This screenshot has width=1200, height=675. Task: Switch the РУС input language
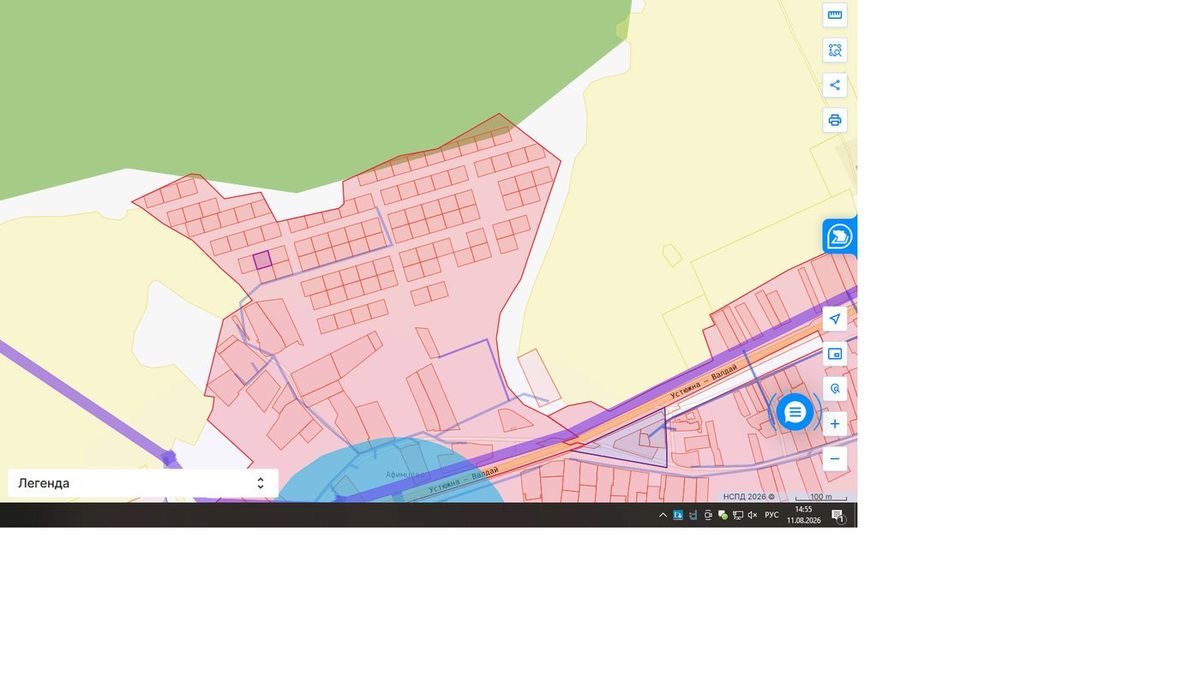(772, 515)
